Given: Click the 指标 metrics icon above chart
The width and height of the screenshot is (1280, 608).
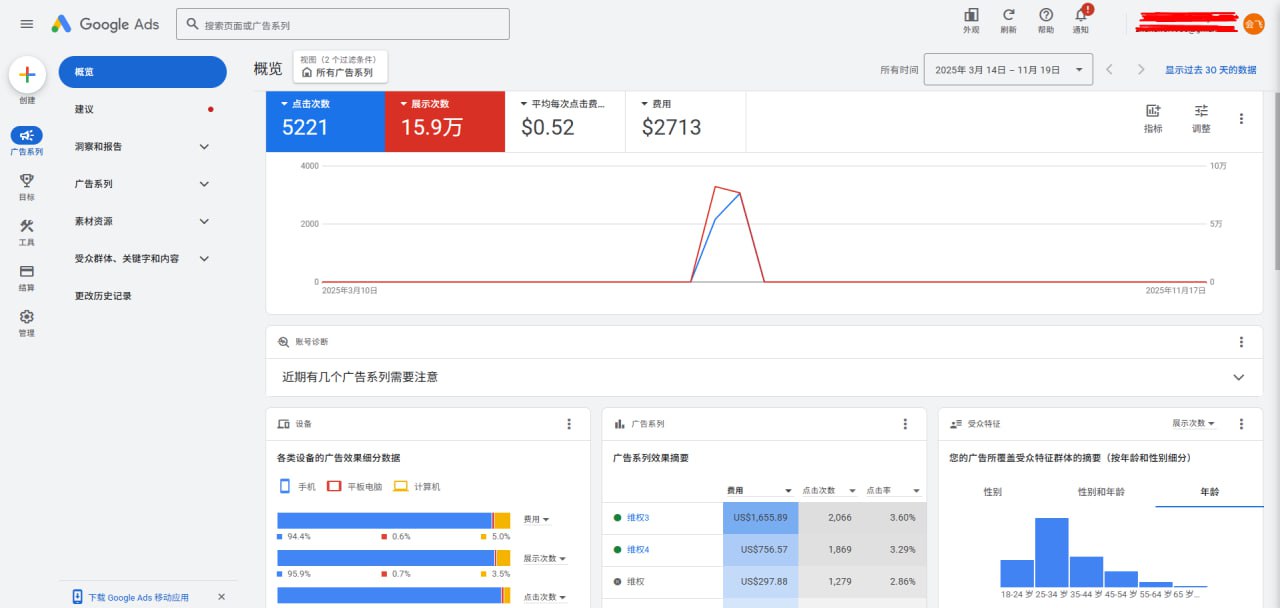Looking at the screenshot, I should (x=1154, y=114).
